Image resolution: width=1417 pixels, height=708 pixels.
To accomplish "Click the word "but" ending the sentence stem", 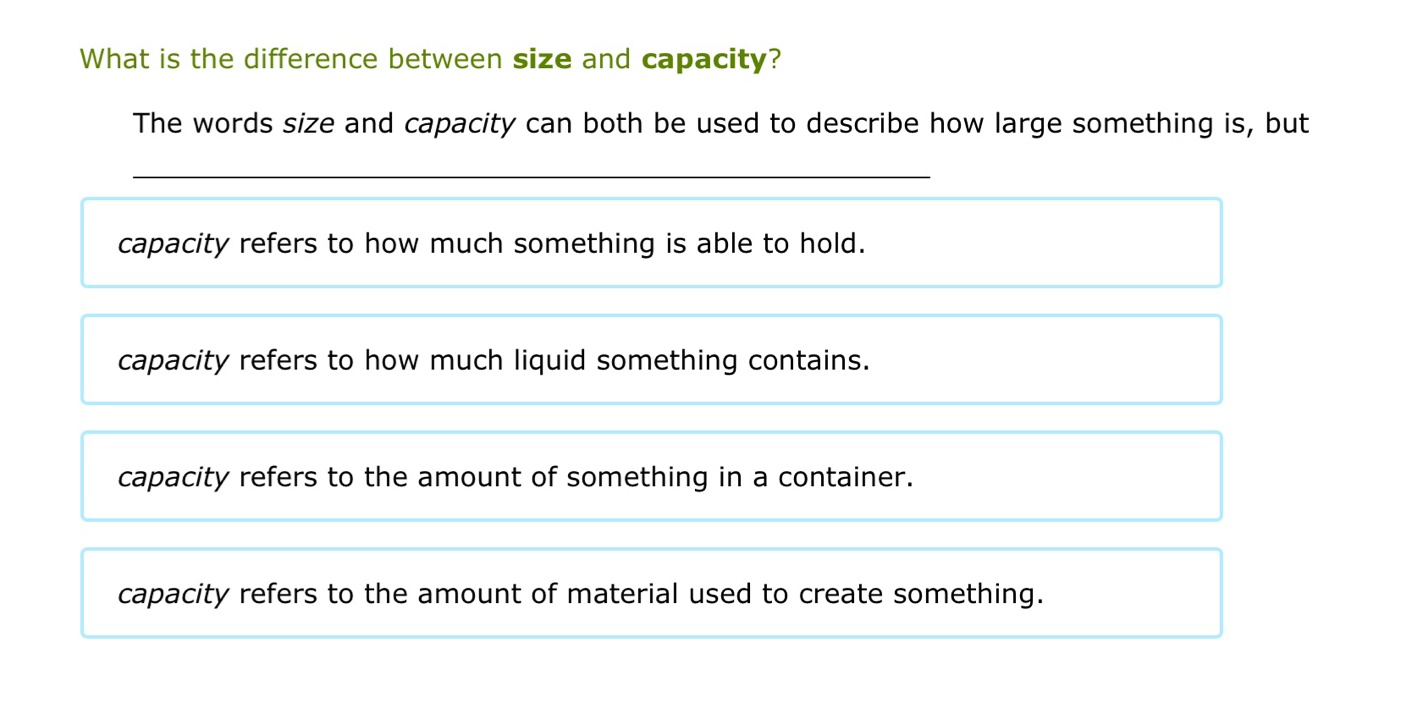I will (1287, 124).
